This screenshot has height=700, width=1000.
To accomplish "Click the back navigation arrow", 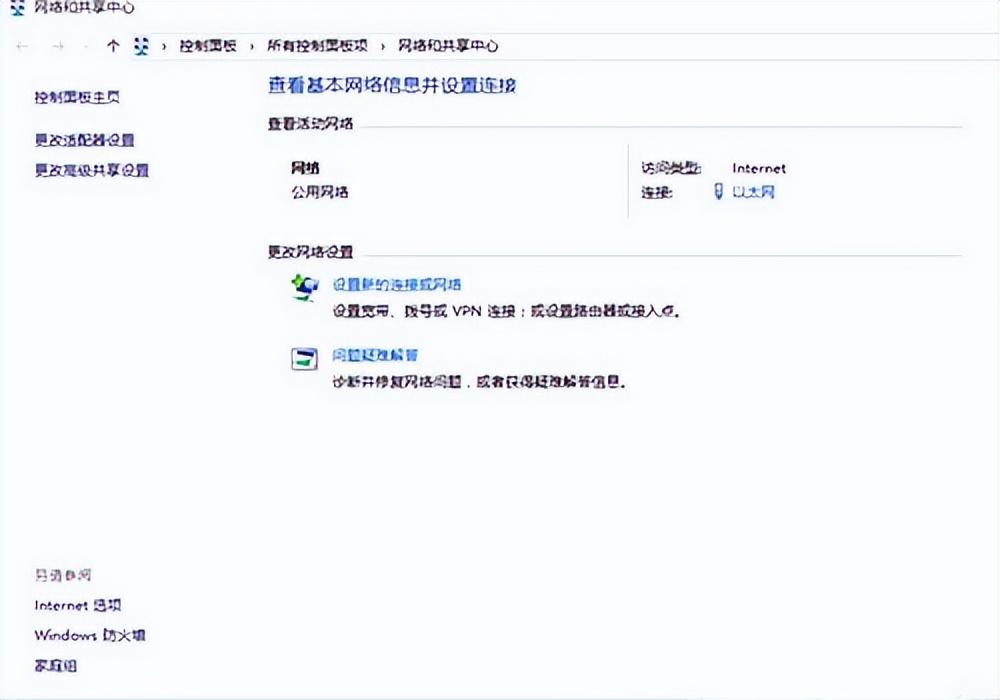I will pyautogui.click(x=22, y=46).
